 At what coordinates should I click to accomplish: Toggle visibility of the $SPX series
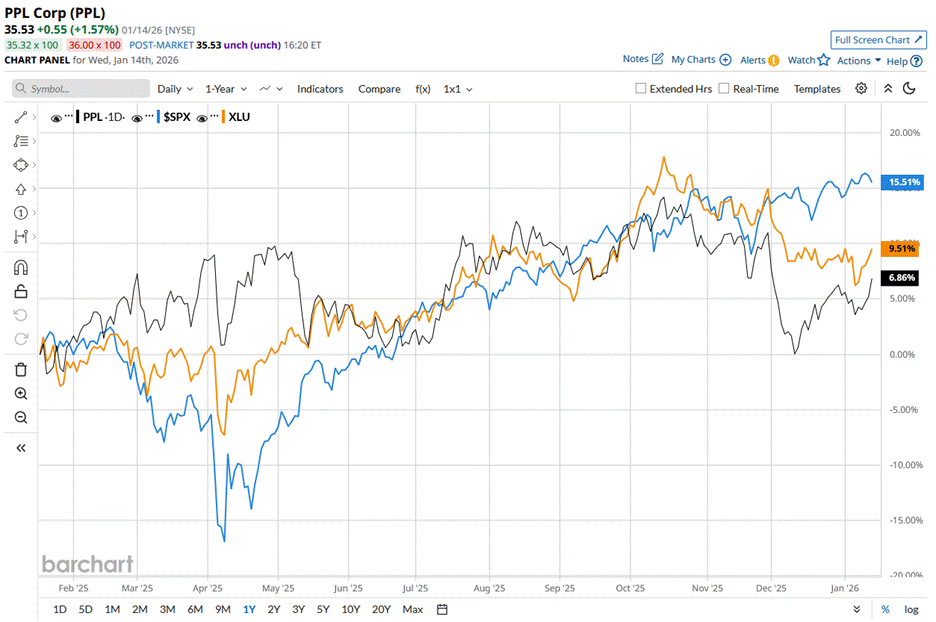pyautogui.click(x=137, y=118)
